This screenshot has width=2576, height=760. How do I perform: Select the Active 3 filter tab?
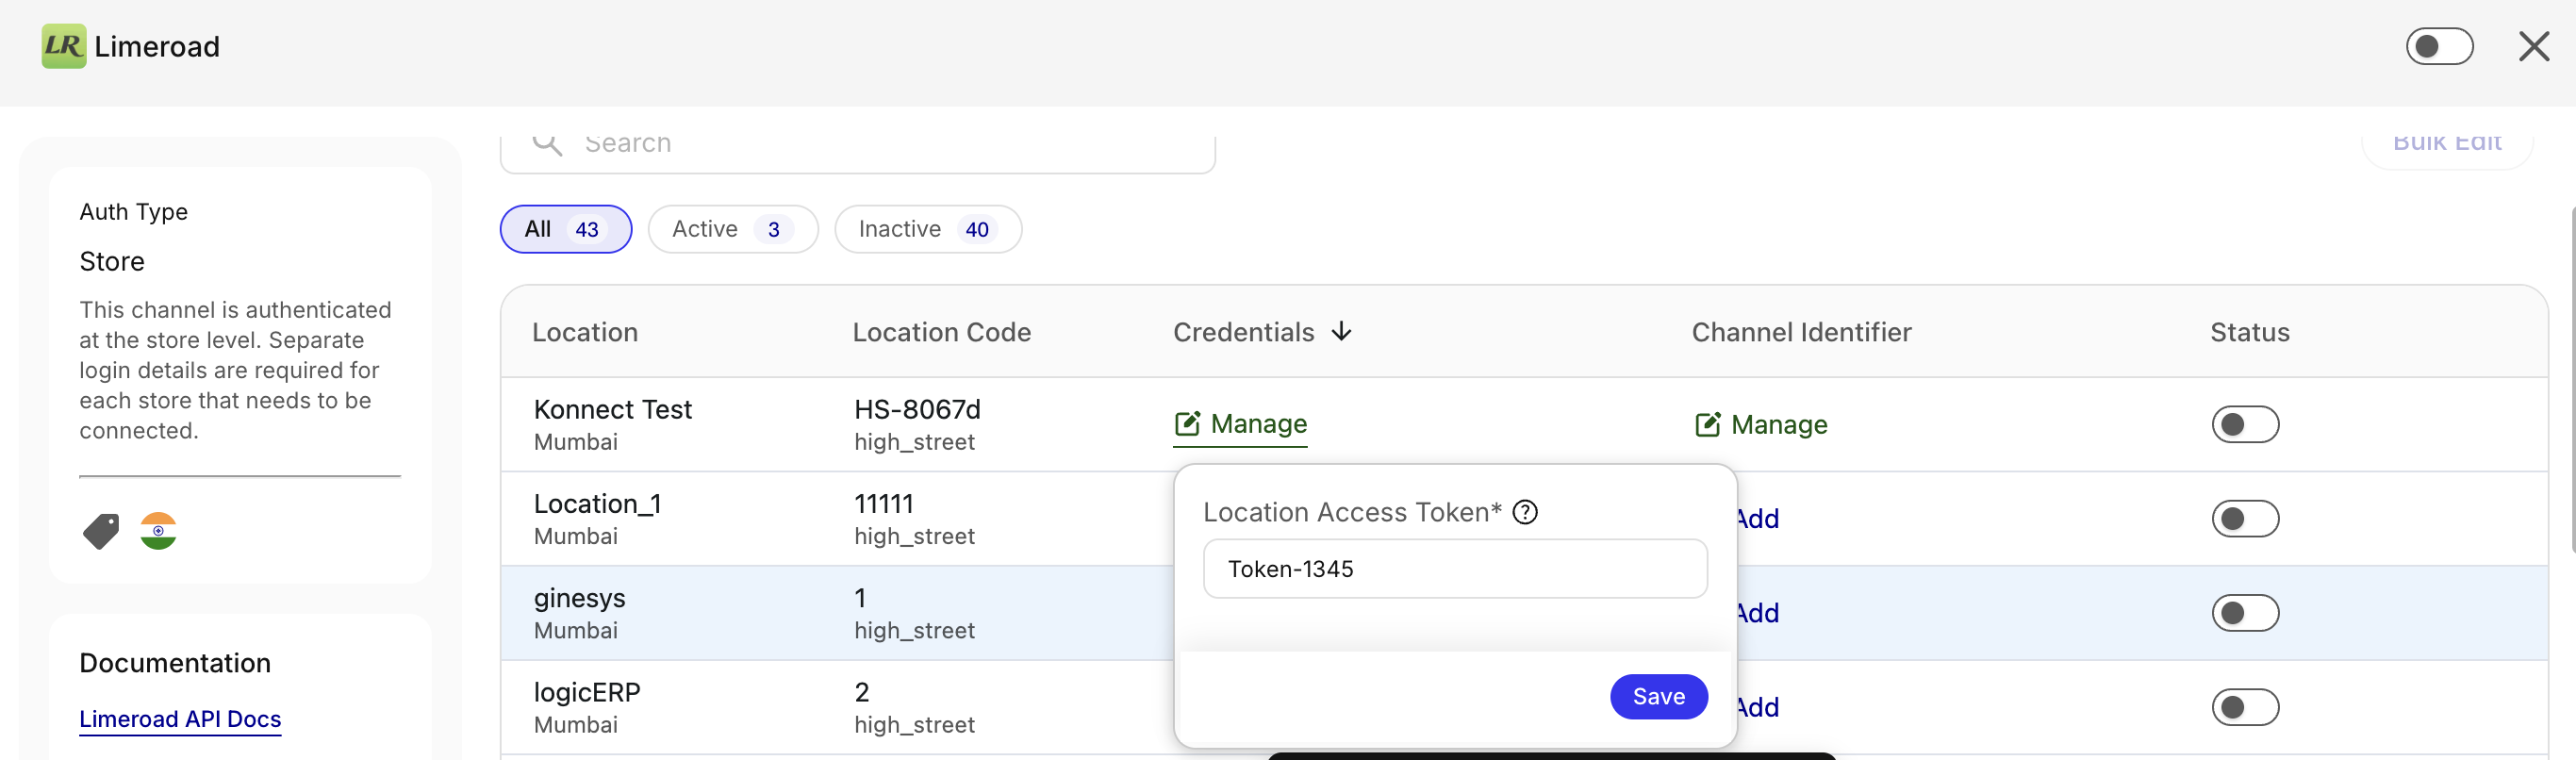tap(733, 229)
